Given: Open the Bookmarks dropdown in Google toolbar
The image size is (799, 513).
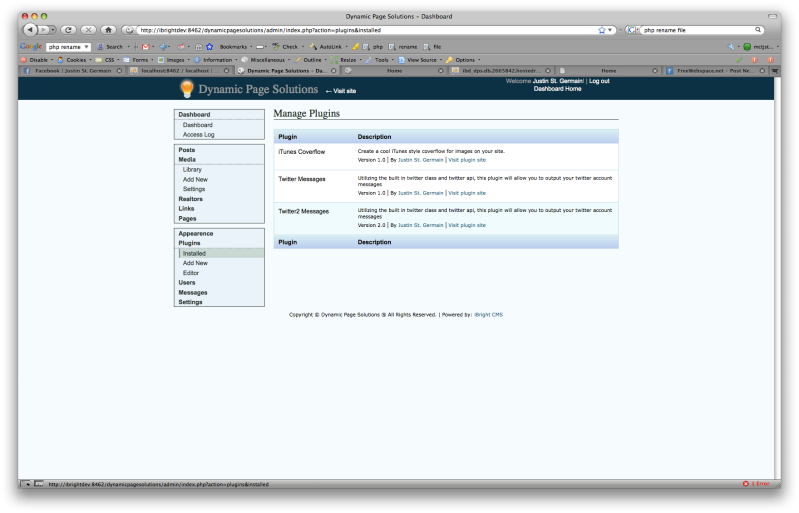Looking at the screenshot, I should 236,47.
